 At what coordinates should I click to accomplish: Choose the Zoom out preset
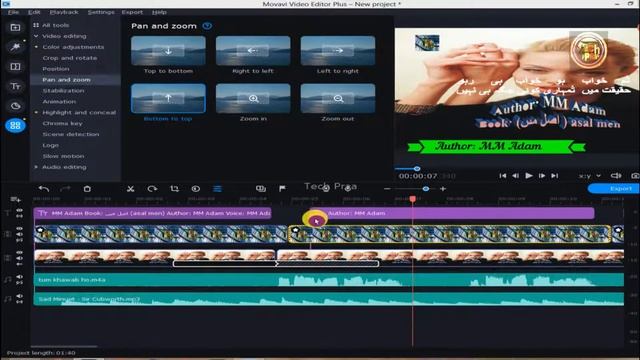(338, 98)
